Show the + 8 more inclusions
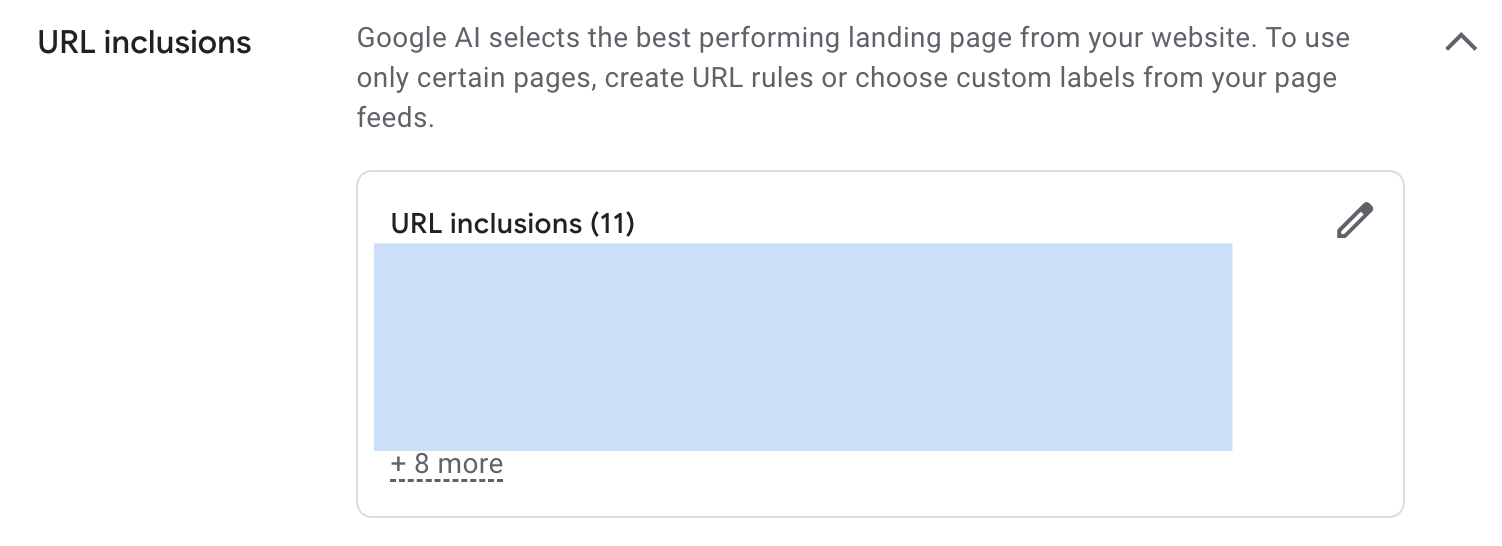The width and height of the screenshot is (1502, 546). (x=446, y=465)
